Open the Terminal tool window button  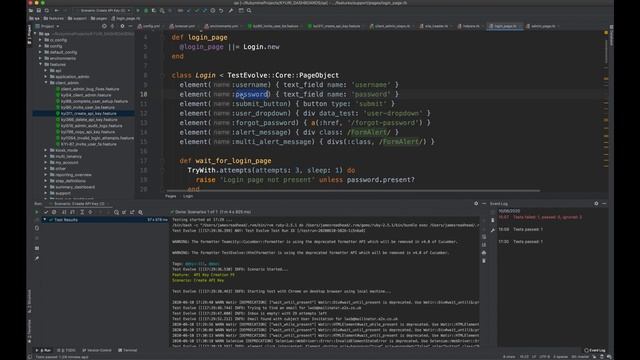[128, 350]
